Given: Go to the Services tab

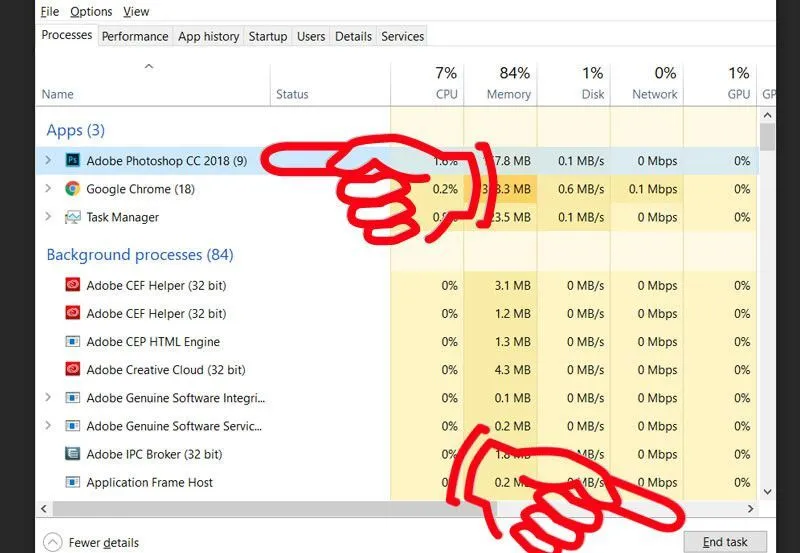Looking at the screenshot, I should coord(403,36).
